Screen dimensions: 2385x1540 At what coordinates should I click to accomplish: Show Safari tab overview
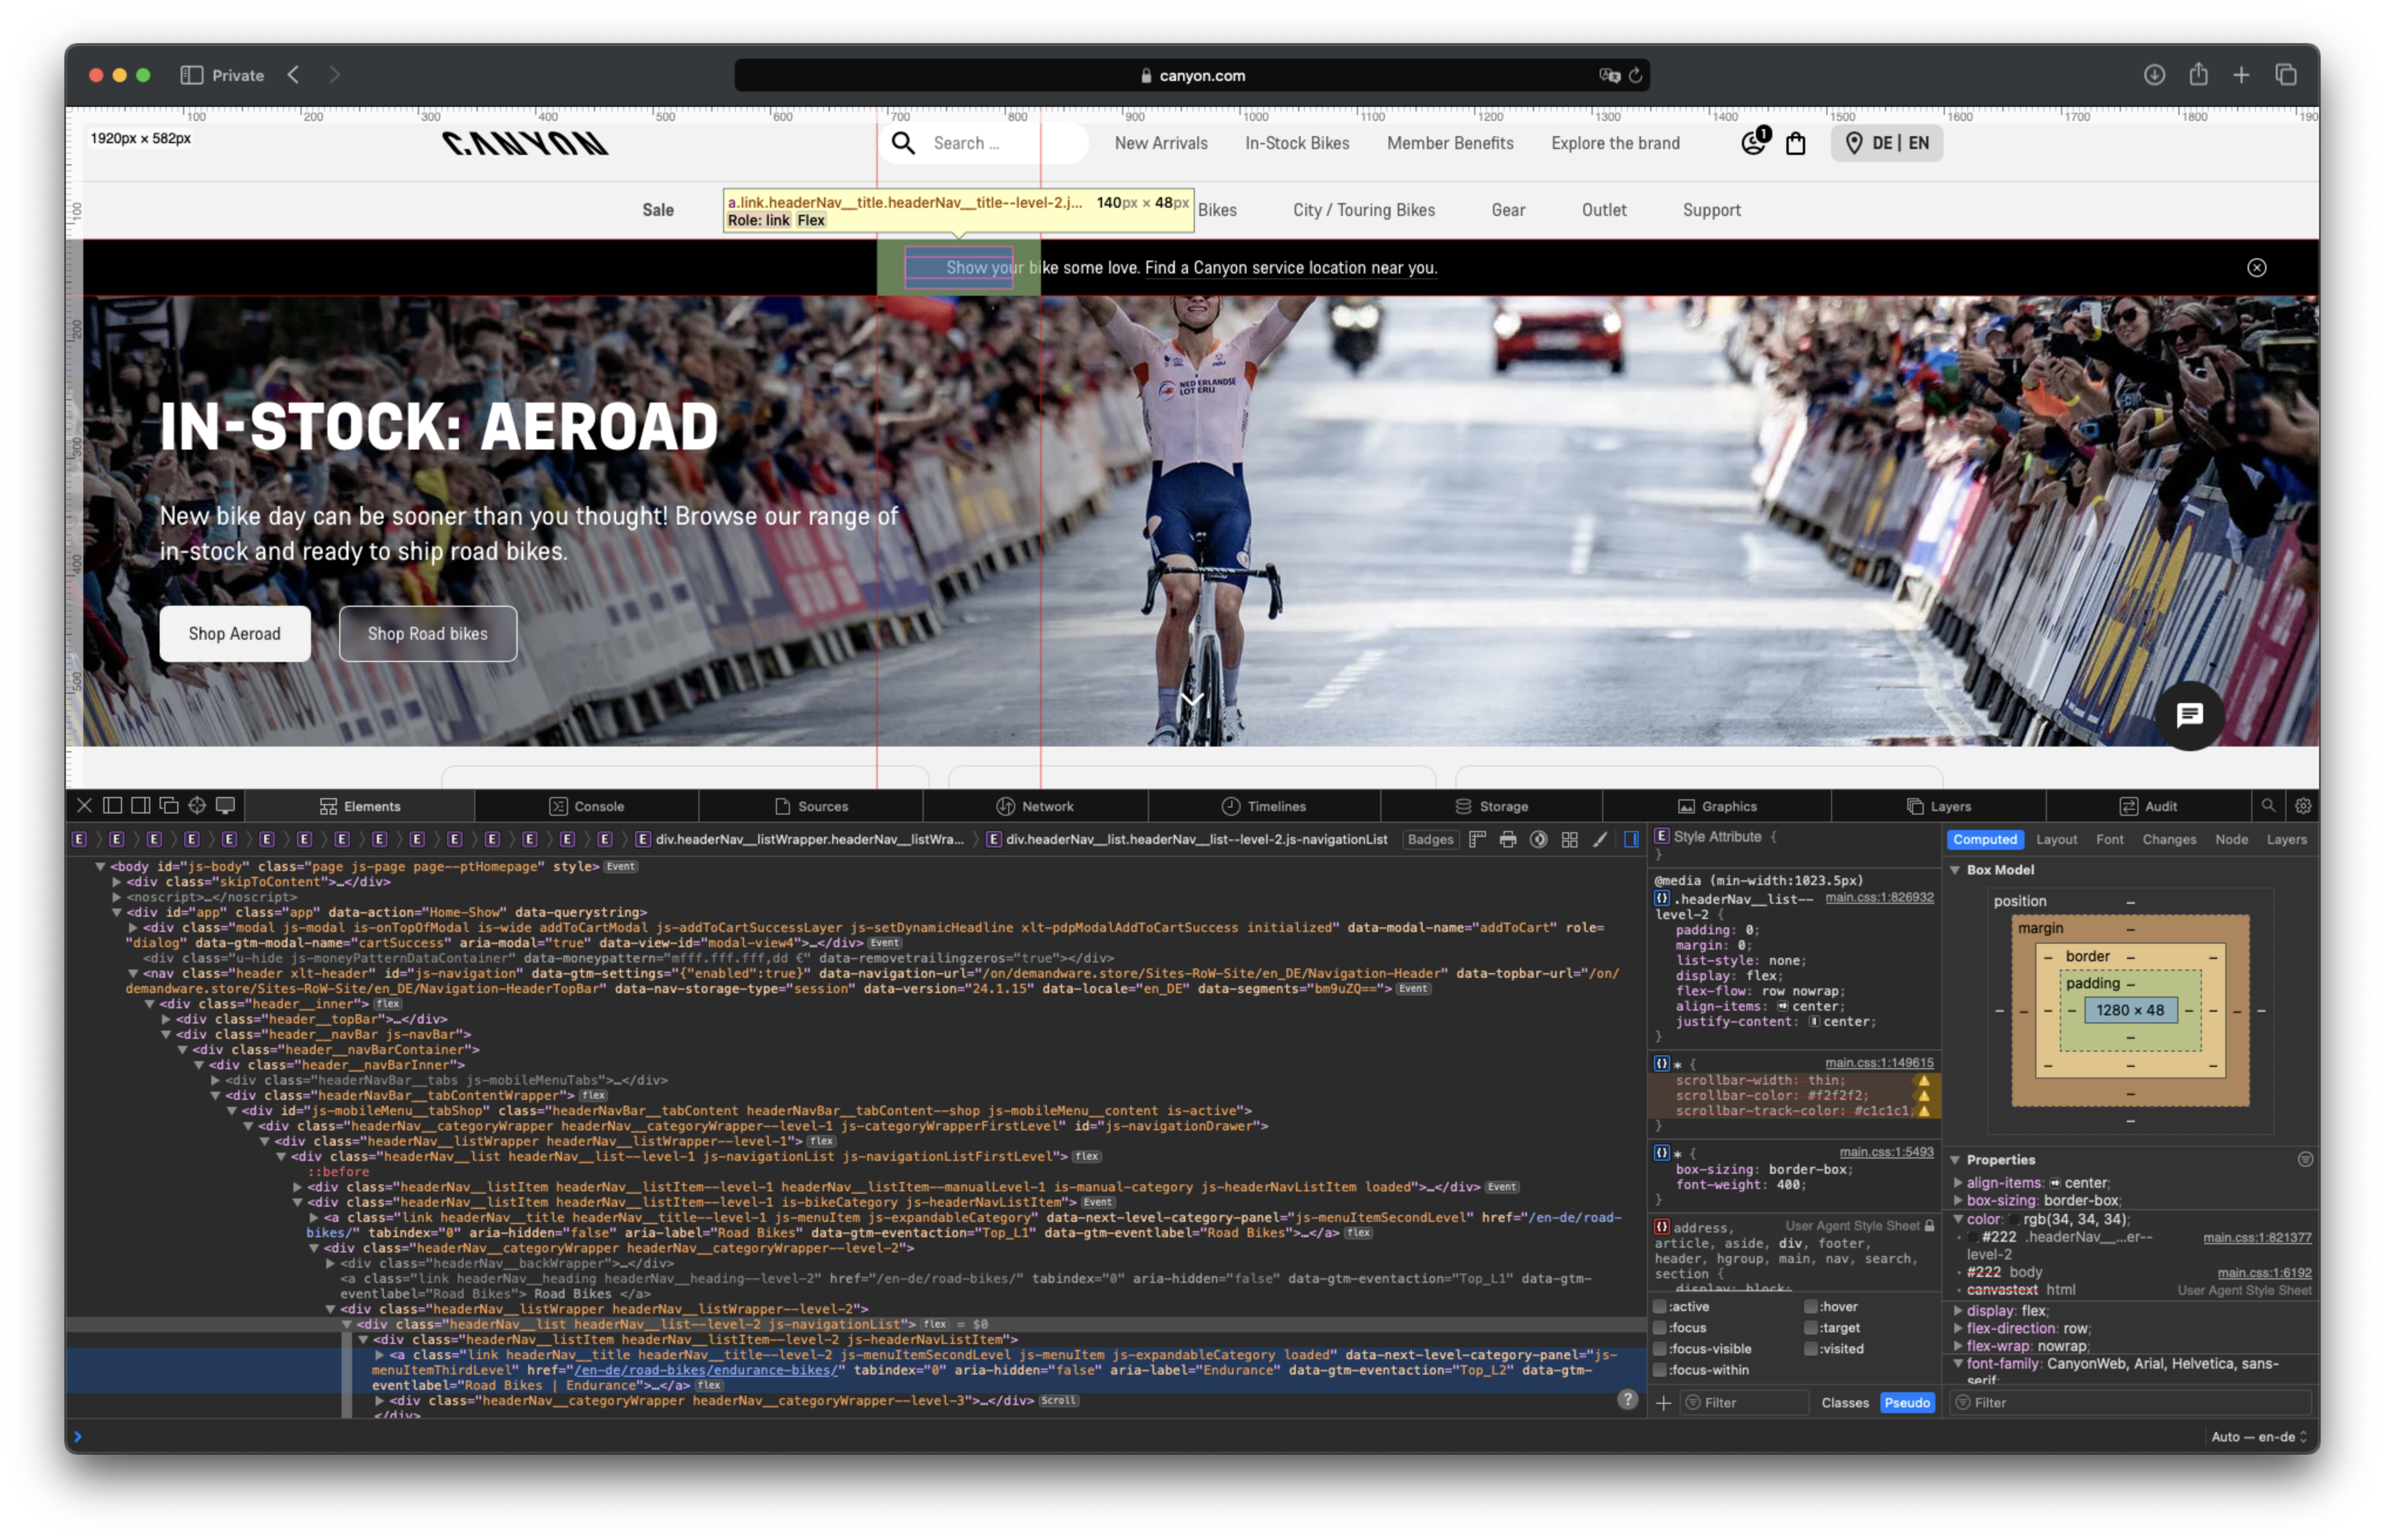point(2286,75)
